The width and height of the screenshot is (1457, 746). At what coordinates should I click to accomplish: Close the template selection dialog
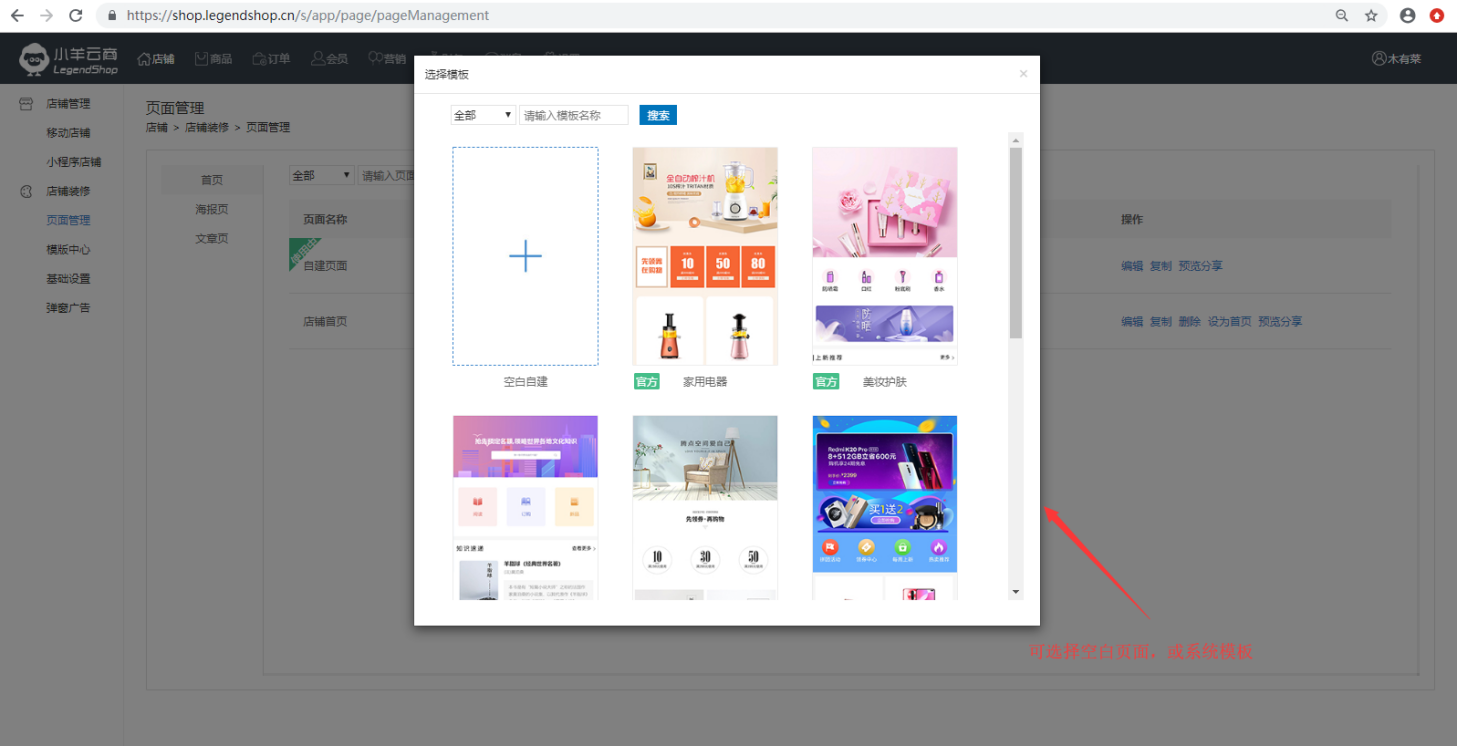[1023, 74]
